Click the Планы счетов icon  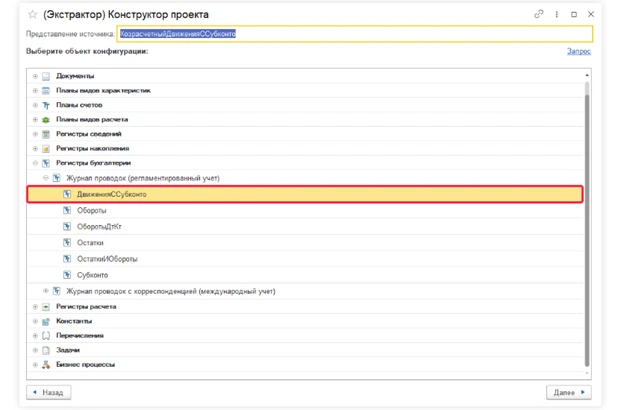pos(46,105)
